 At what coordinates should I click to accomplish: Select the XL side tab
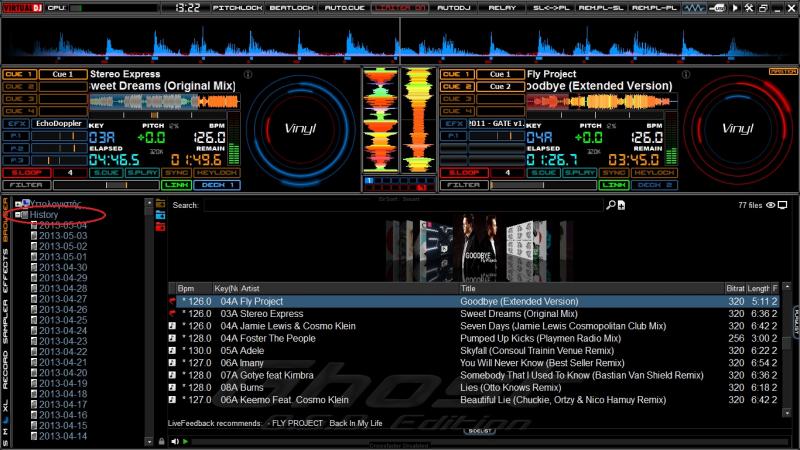click(x=5, y=406)
